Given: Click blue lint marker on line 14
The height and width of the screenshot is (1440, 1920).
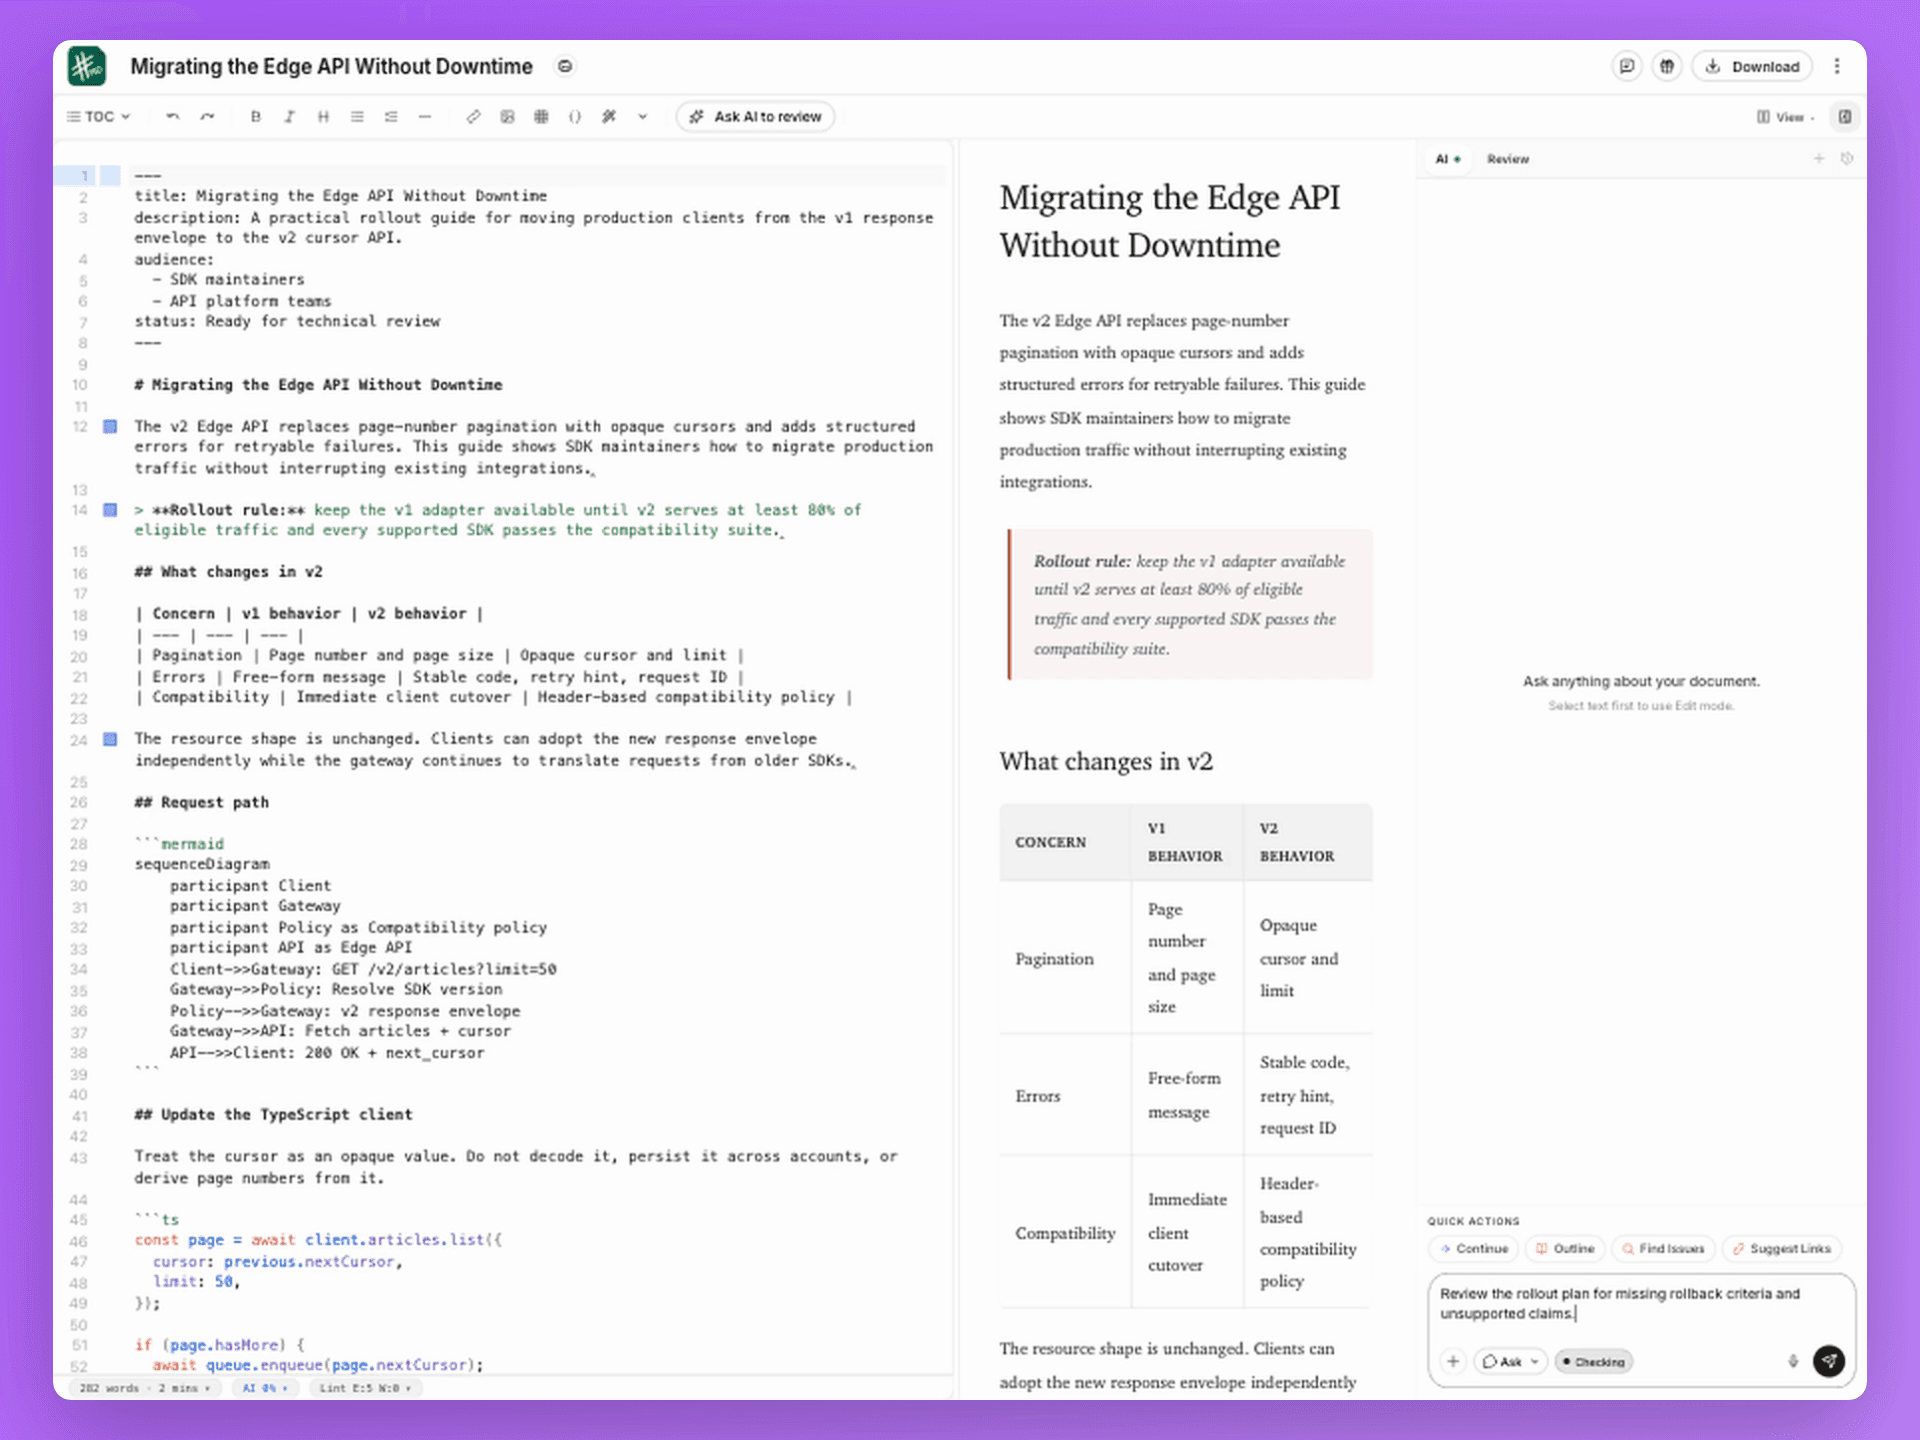Looking at the screenshot, I should point(111,510).
